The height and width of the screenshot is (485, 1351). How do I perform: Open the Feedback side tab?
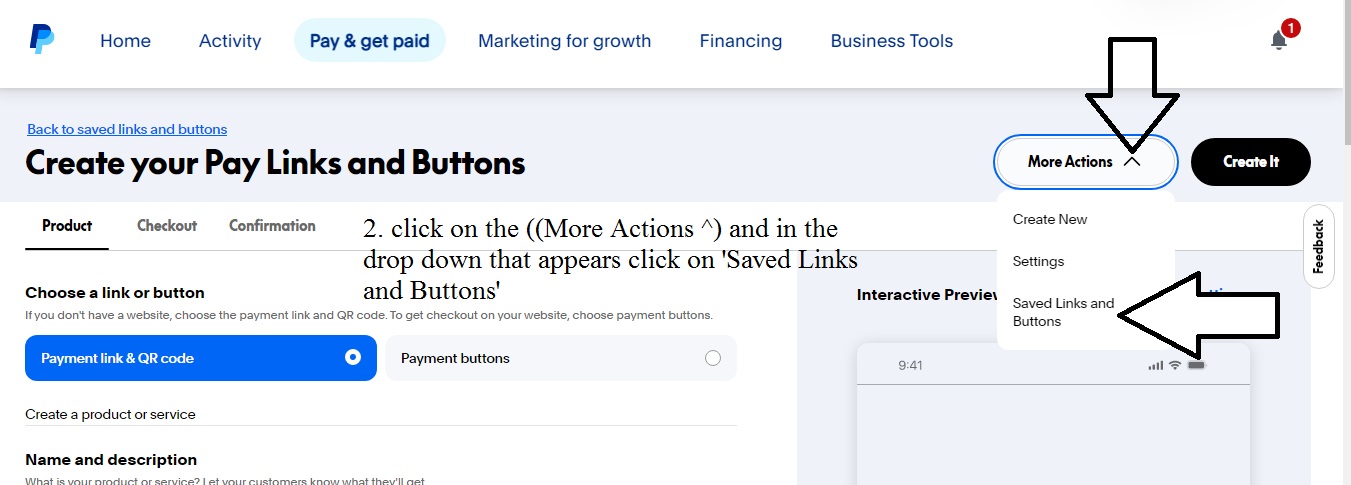[x=1318, y=246]
